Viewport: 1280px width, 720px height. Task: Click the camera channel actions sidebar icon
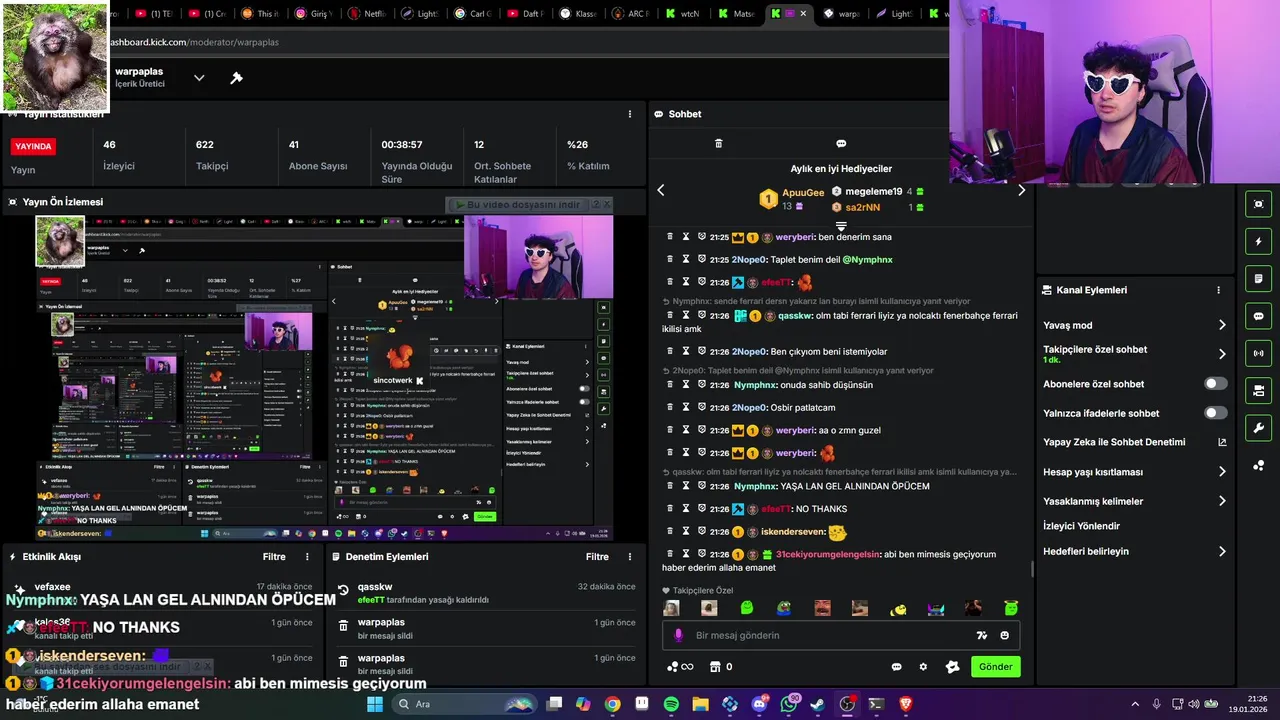point(1258,390)
